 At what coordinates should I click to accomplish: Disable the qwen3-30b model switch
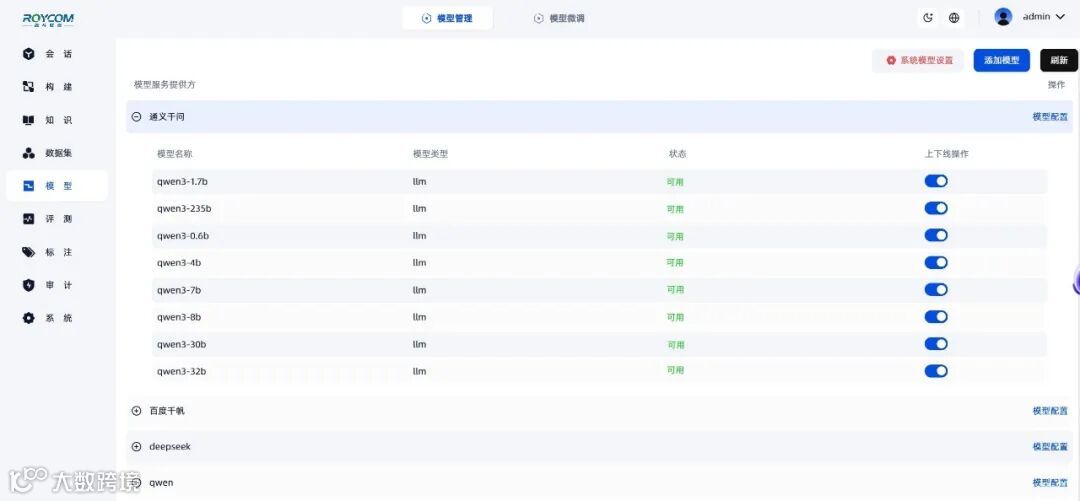tap(936, 344)
